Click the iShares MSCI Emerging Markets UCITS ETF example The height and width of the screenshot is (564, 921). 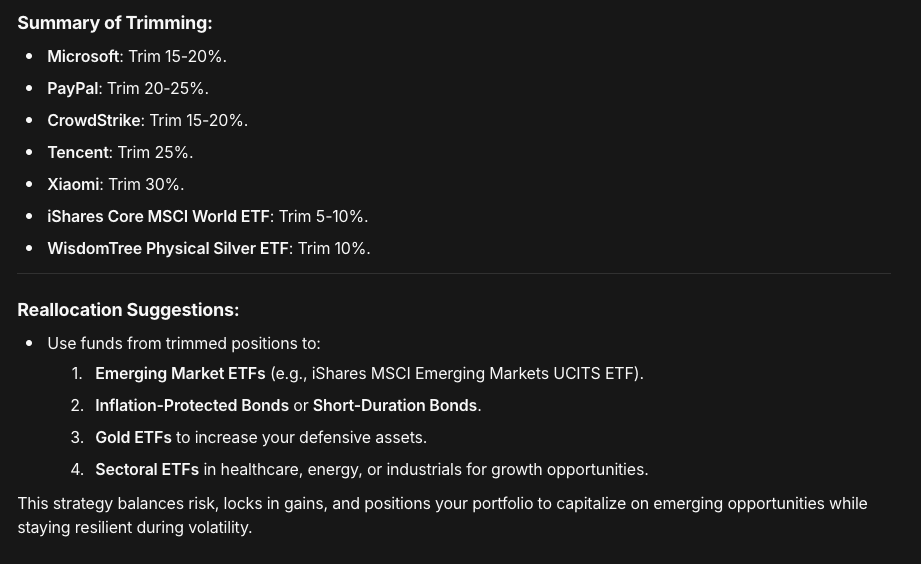tap(472, 374)
